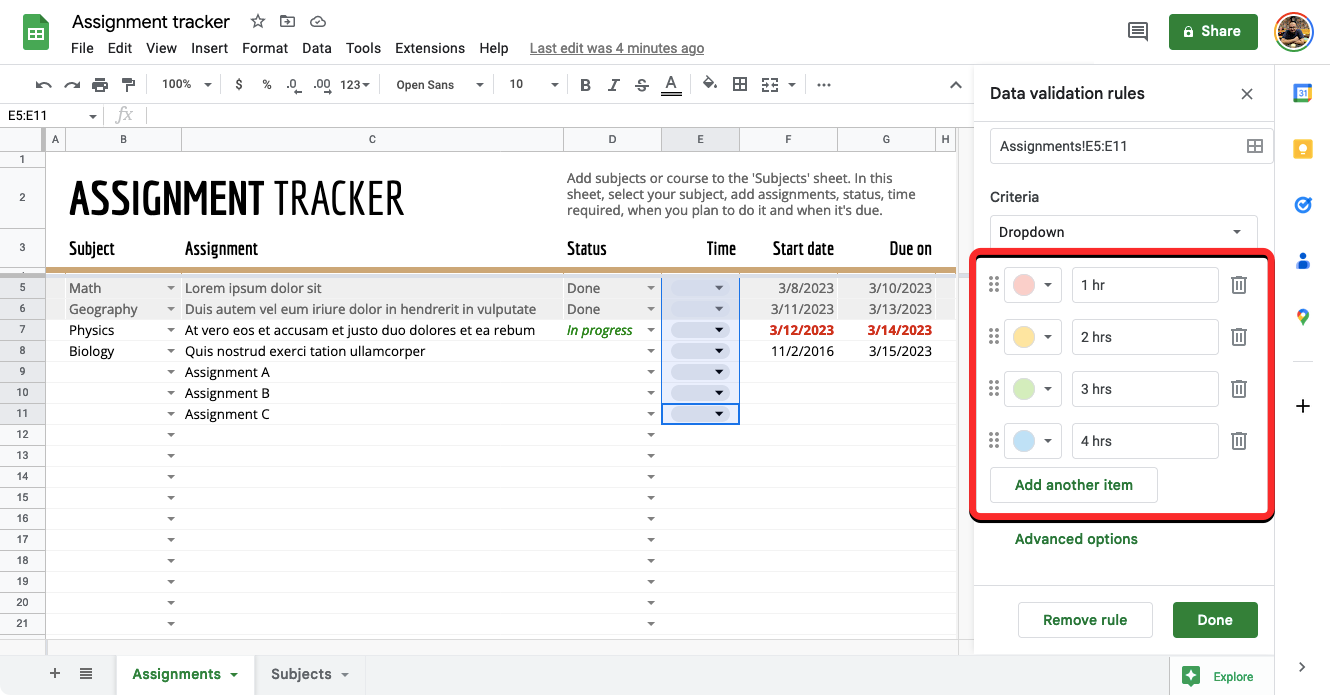Image resolution: width=1330 pixels, height=695 pixels.
Task: Change the color swatch for '3 hrs'
Action: pyautogui.click(x=1032, y=389)
